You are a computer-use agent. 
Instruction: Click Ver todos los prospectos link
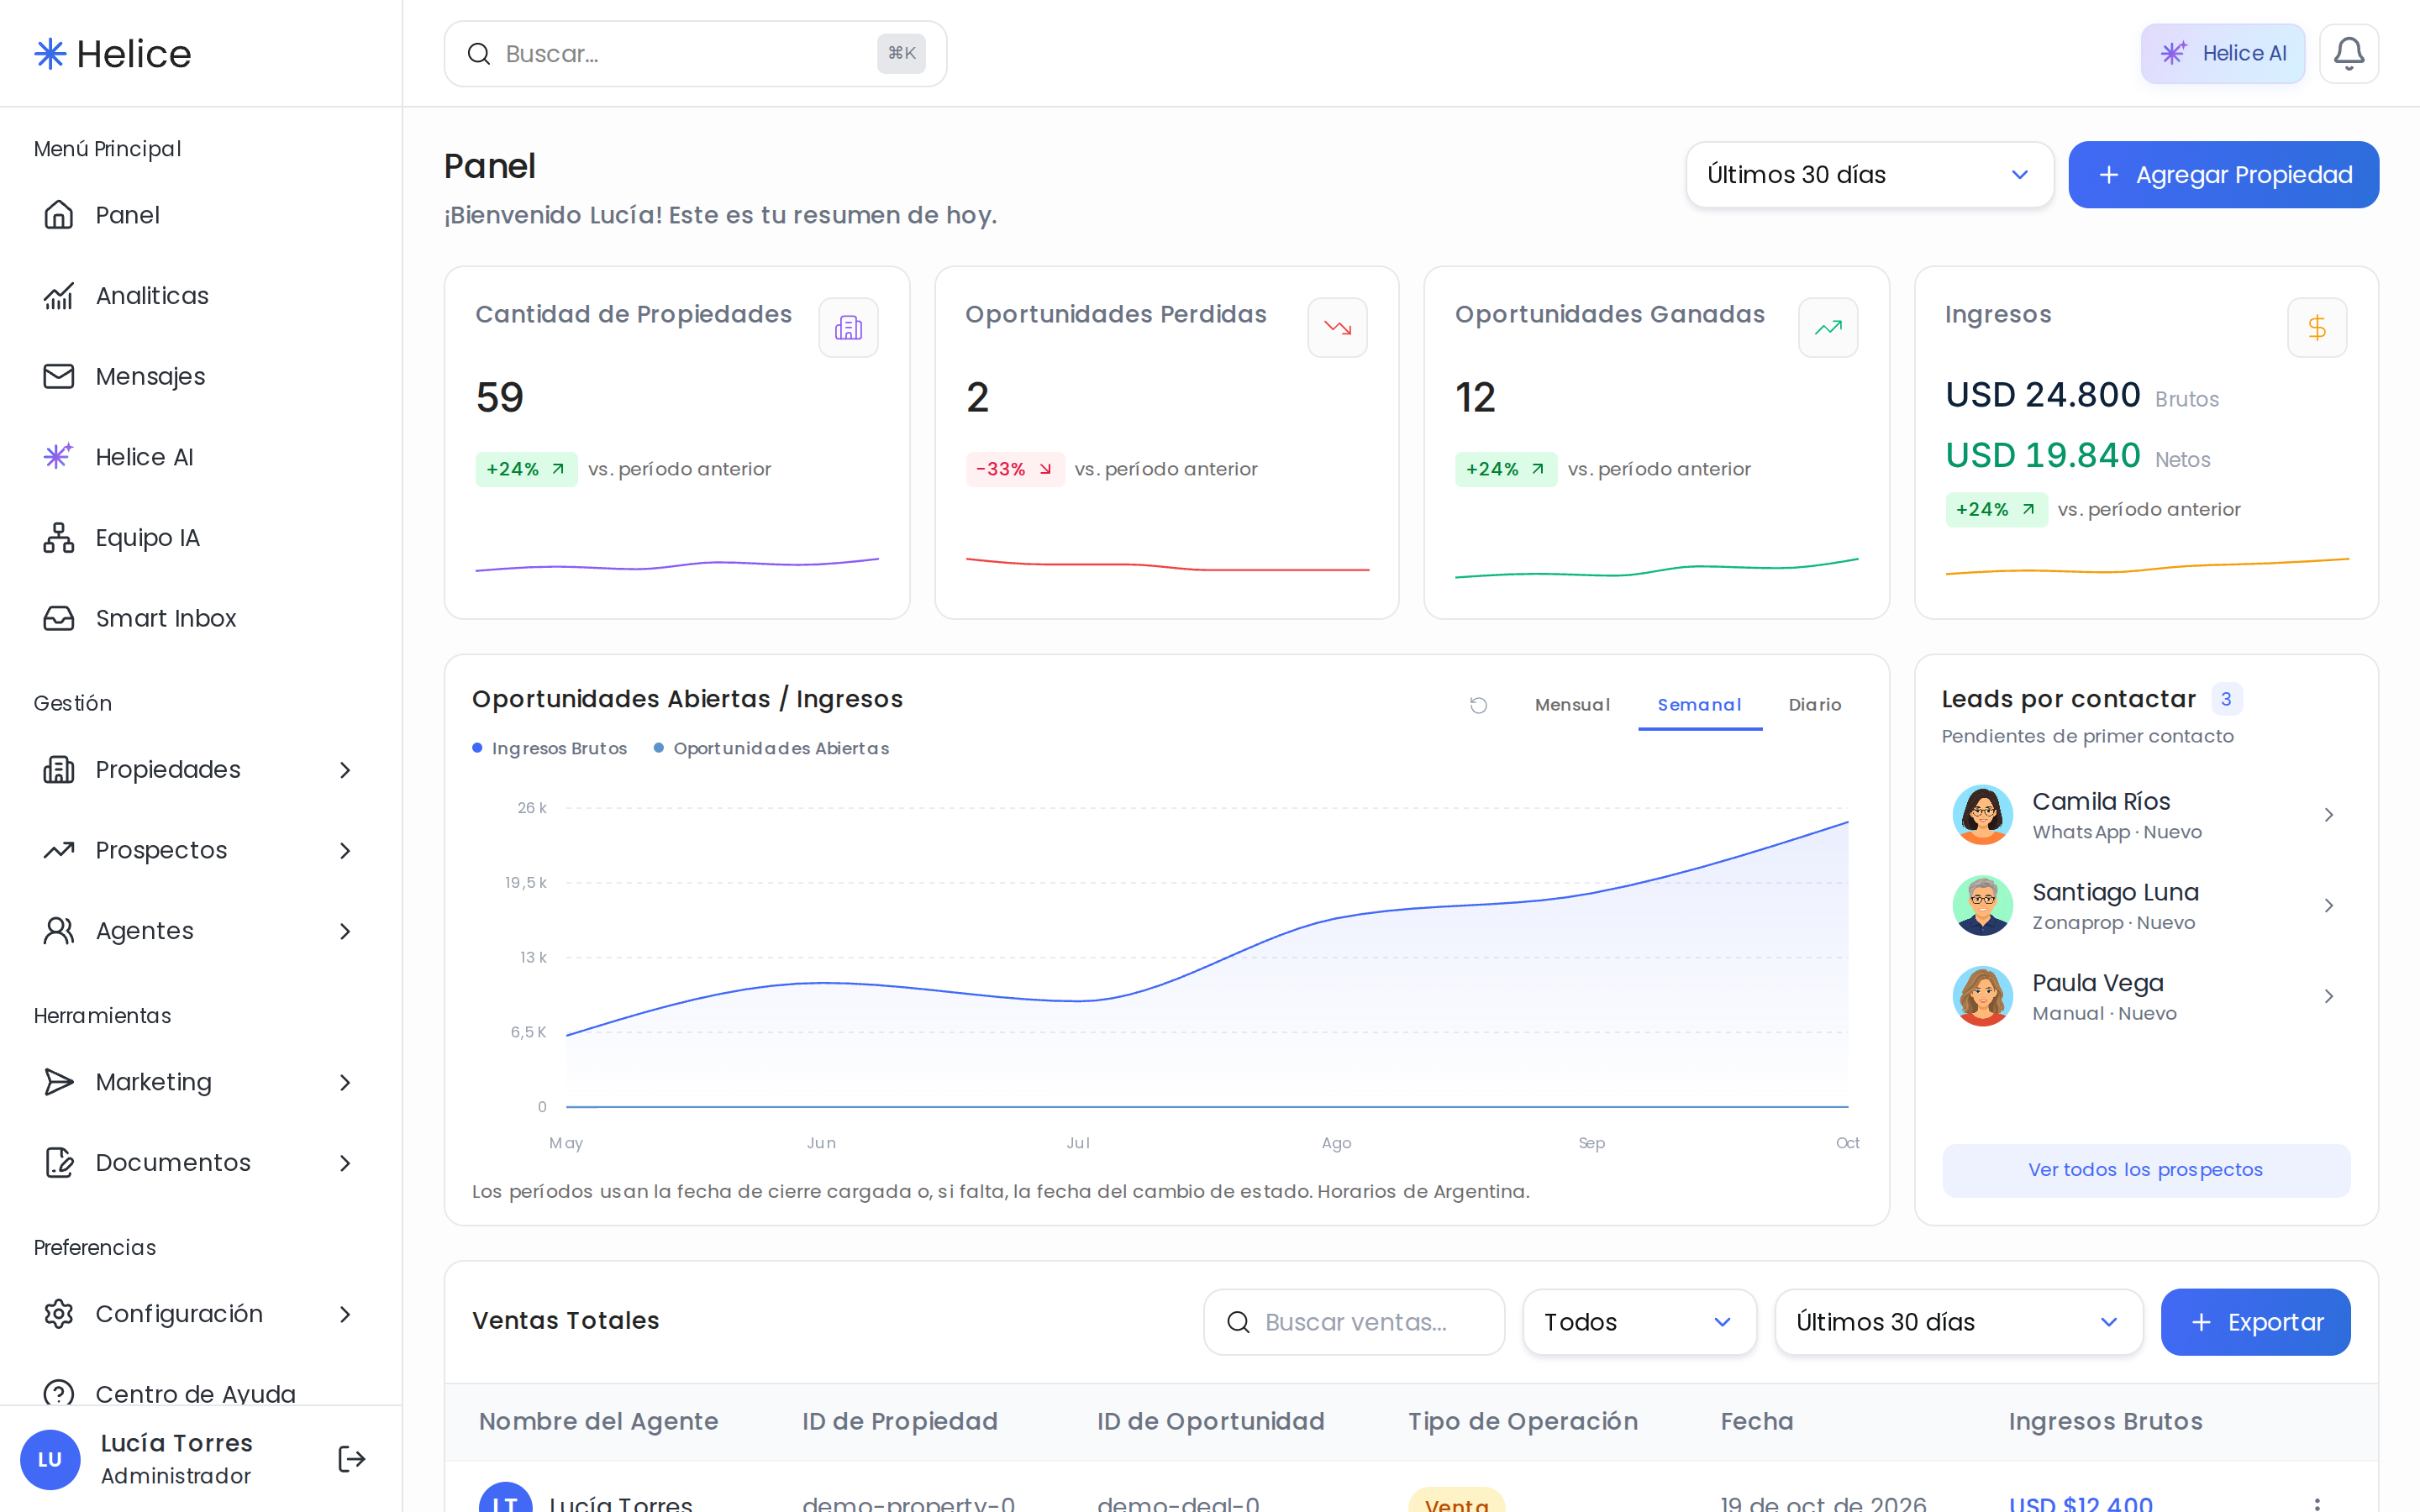pos(2145,1170)
